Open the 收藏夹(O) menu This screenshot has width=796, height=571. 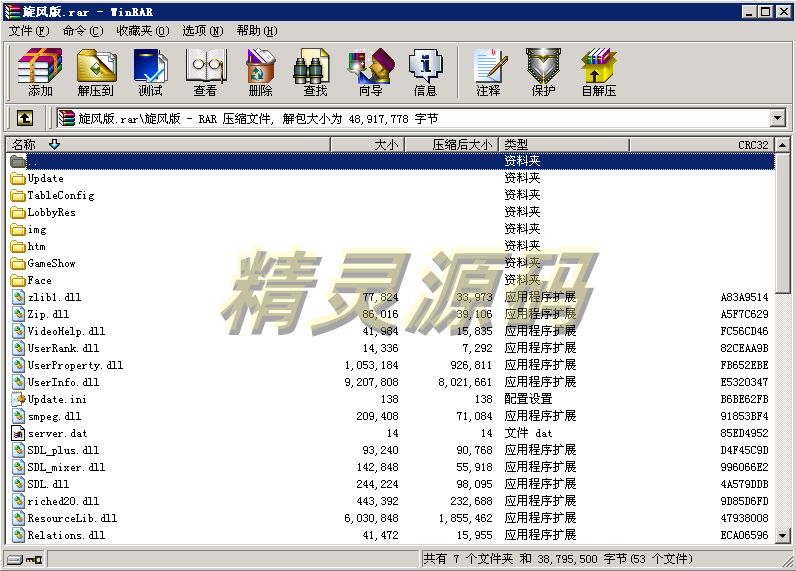(143, 31)
